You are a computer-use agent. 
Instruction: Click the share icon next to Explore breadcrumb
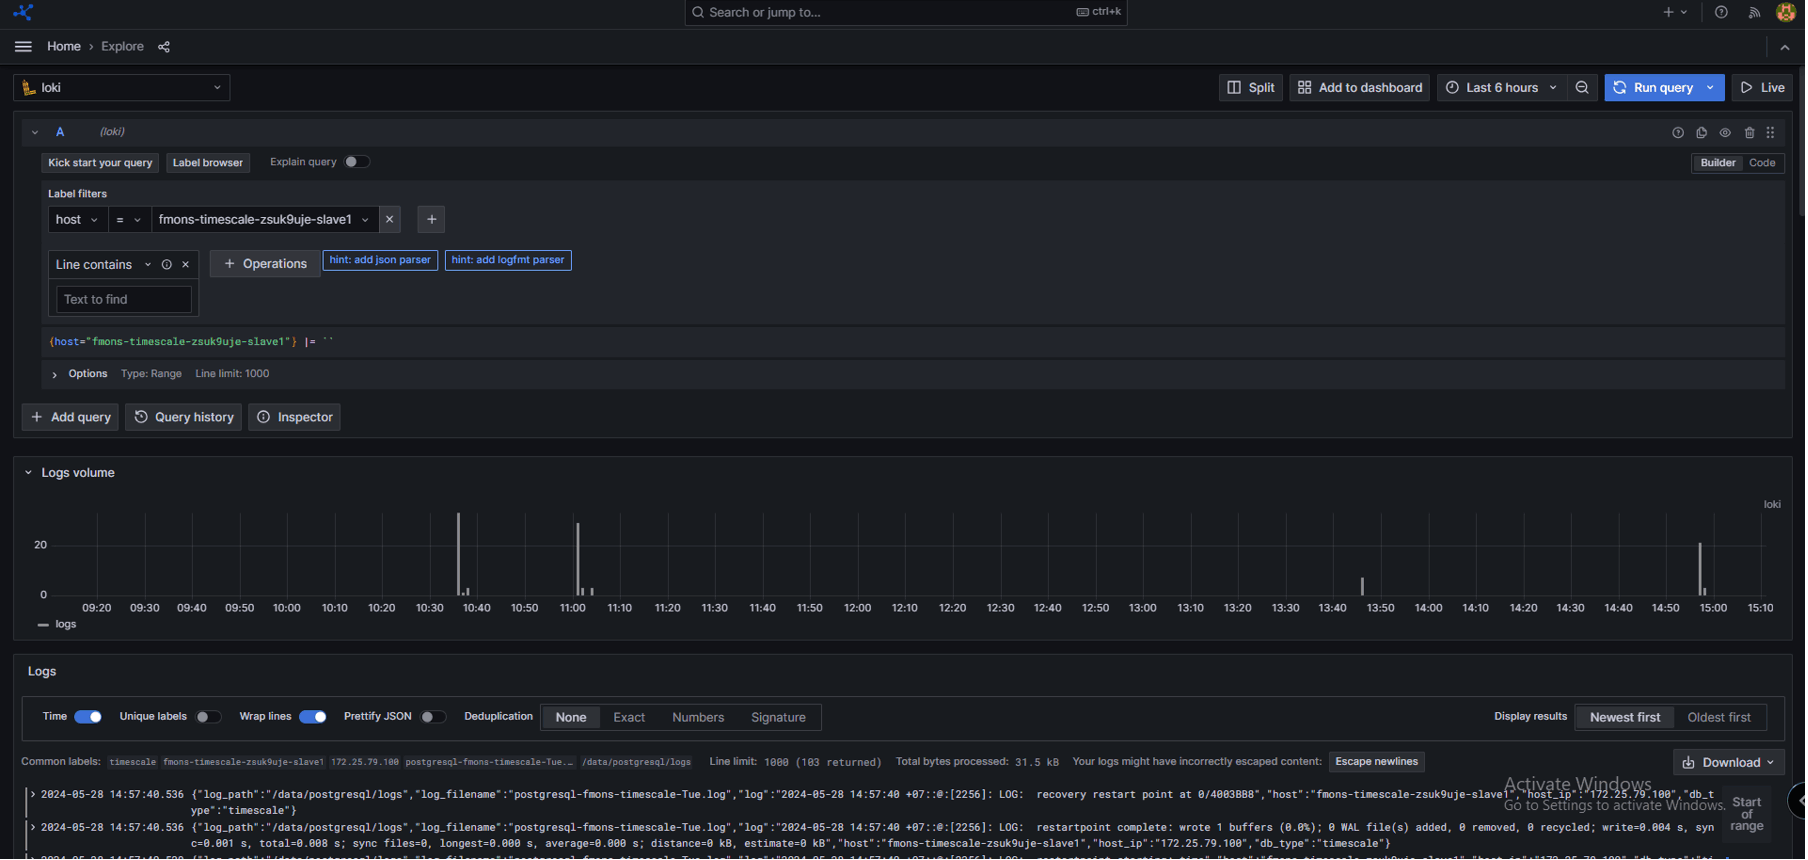tap(164, 47)
